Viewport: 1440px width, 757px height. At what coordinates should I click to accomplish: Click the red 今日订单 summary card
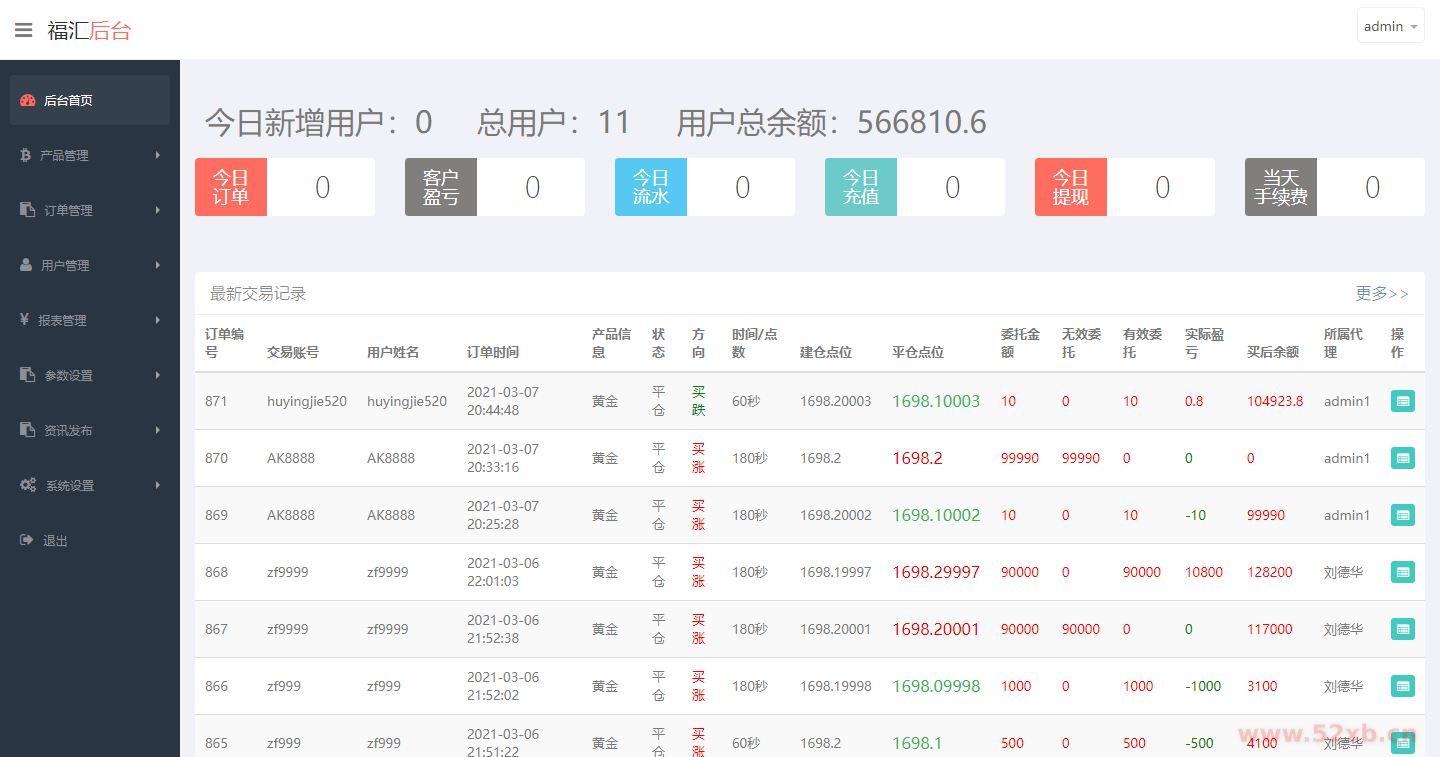click(x=231, y=187)
